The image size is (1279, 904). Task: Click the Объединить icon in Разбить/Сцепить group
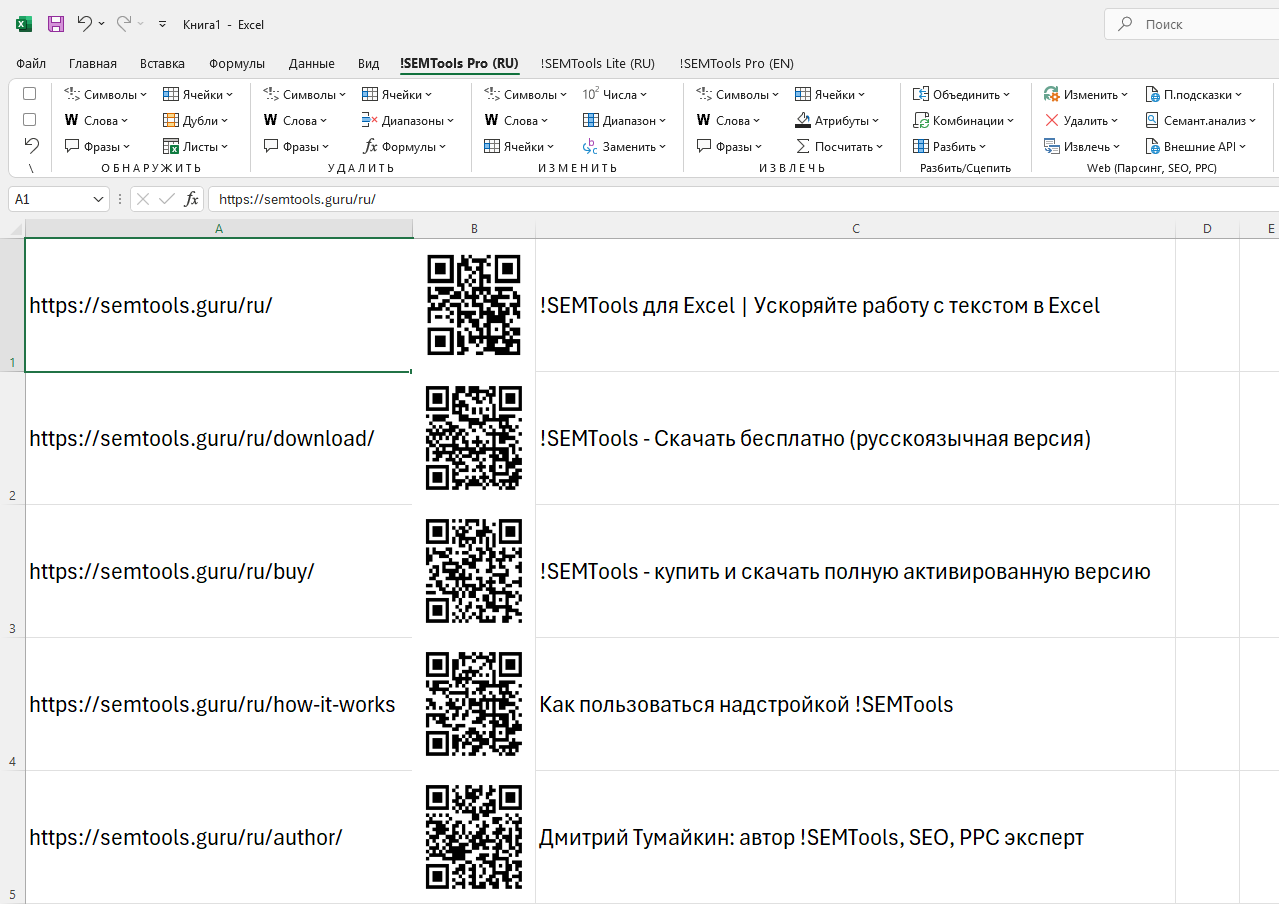958,94
